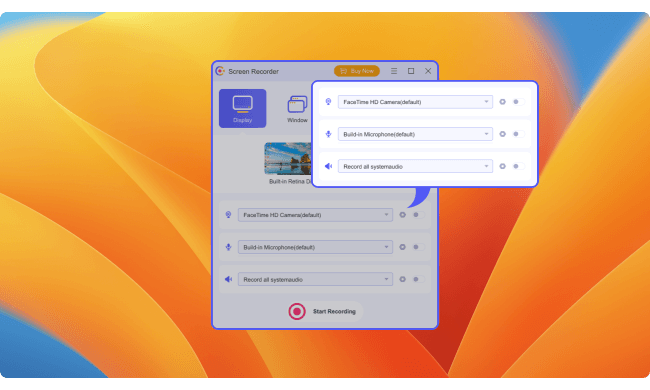Click the microphone icon in main window
The image size is (650, 390).
pyautogui.click(x=228, y=247)
